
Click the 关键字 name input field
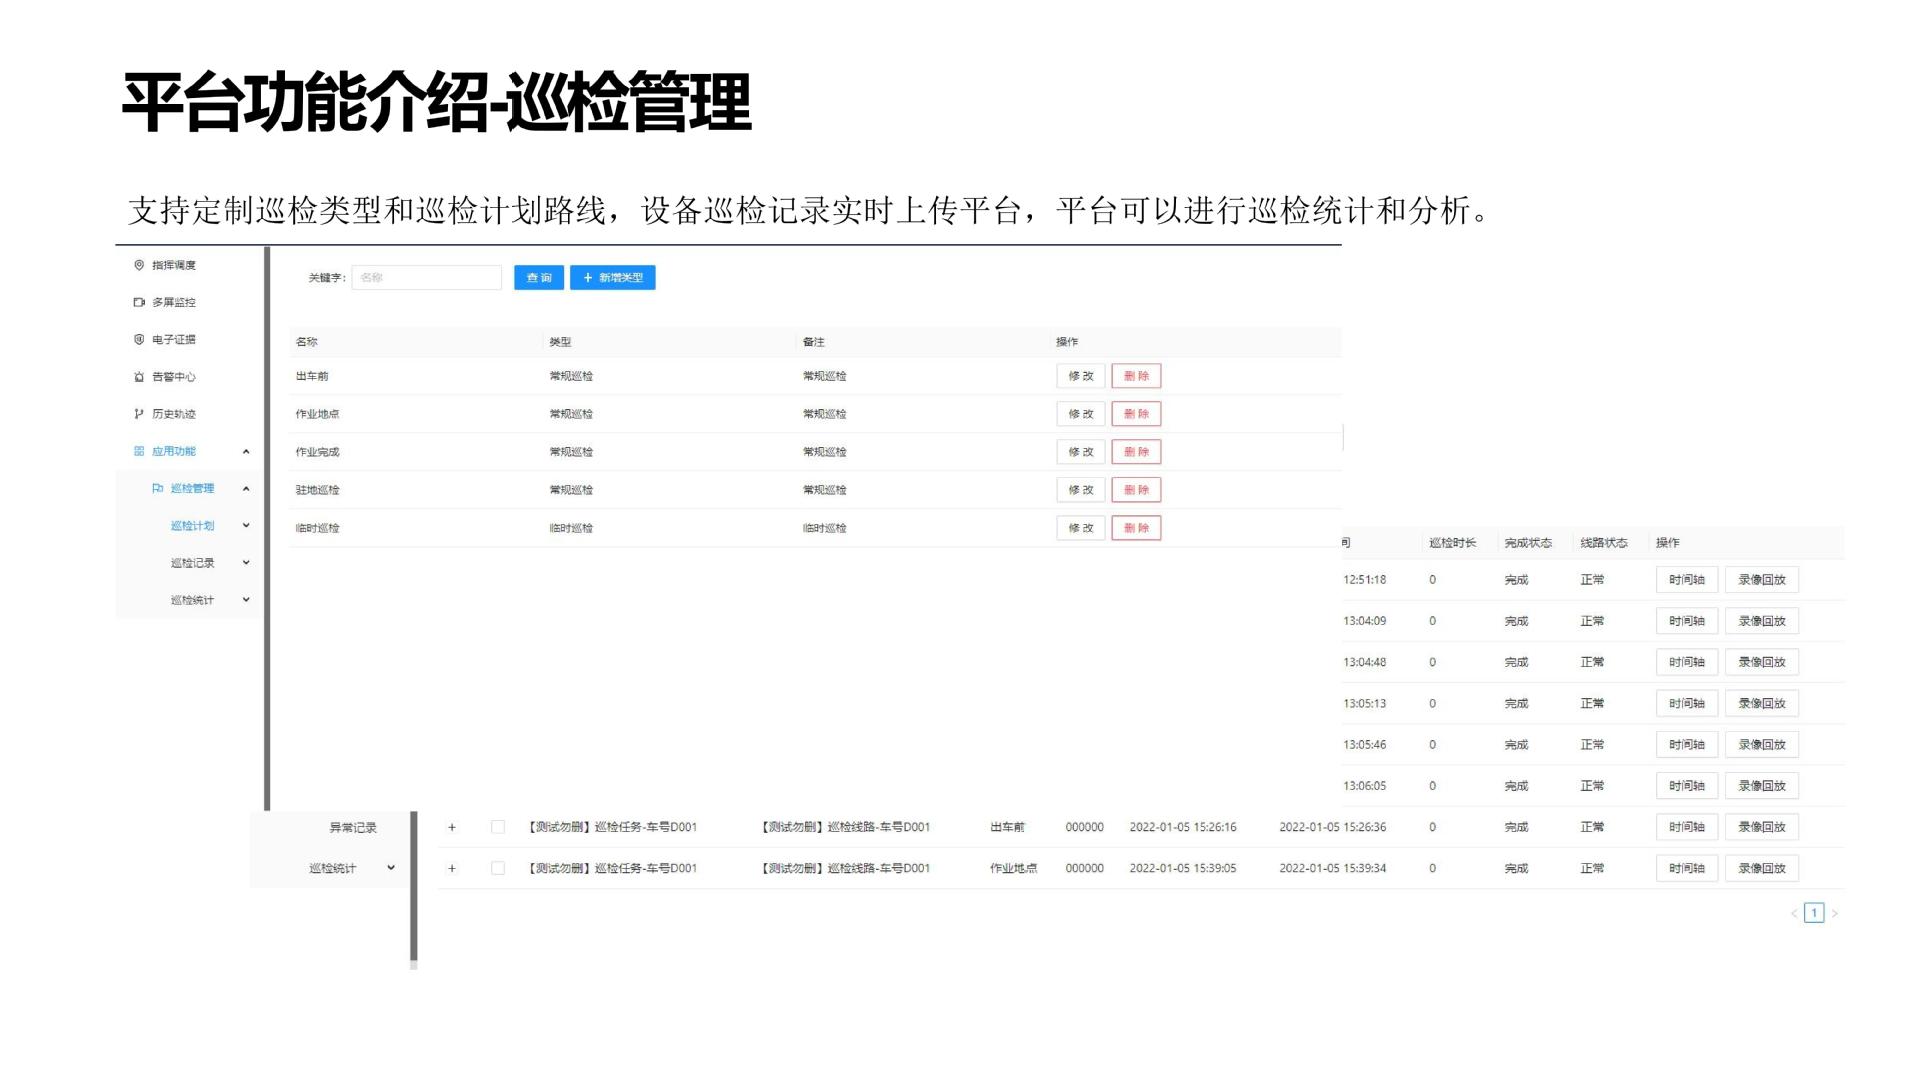click(427, 277)
